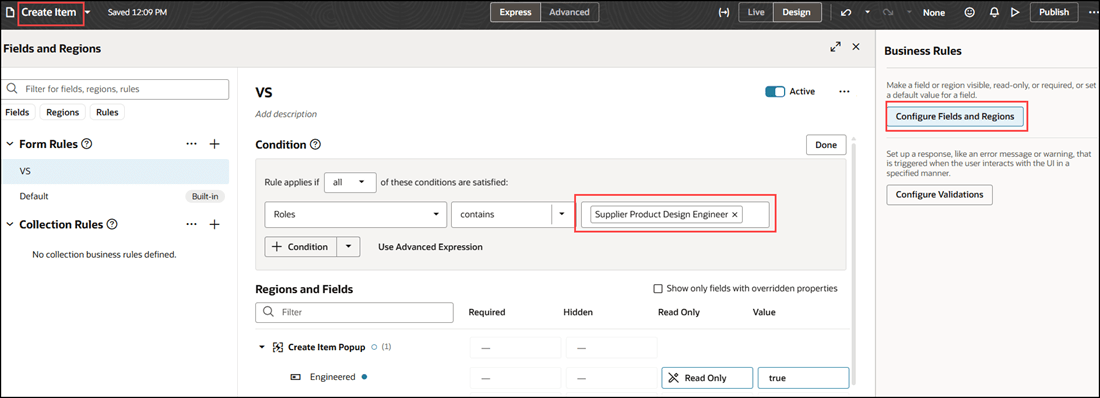Viewport: 1100px width, 398px height.
Task: Click the + Condition button
Action: (300, 247)
